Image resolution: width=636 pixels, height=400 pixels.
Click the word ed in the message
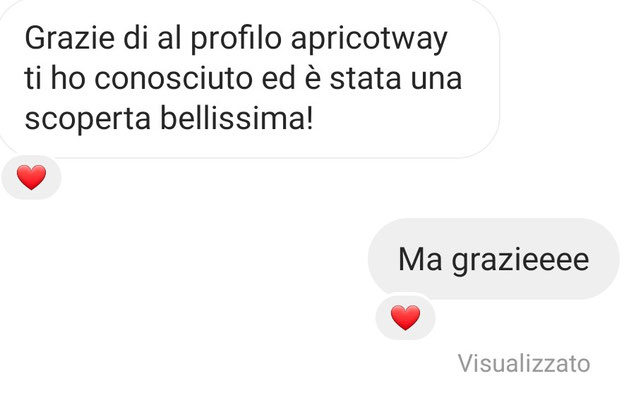278,79
